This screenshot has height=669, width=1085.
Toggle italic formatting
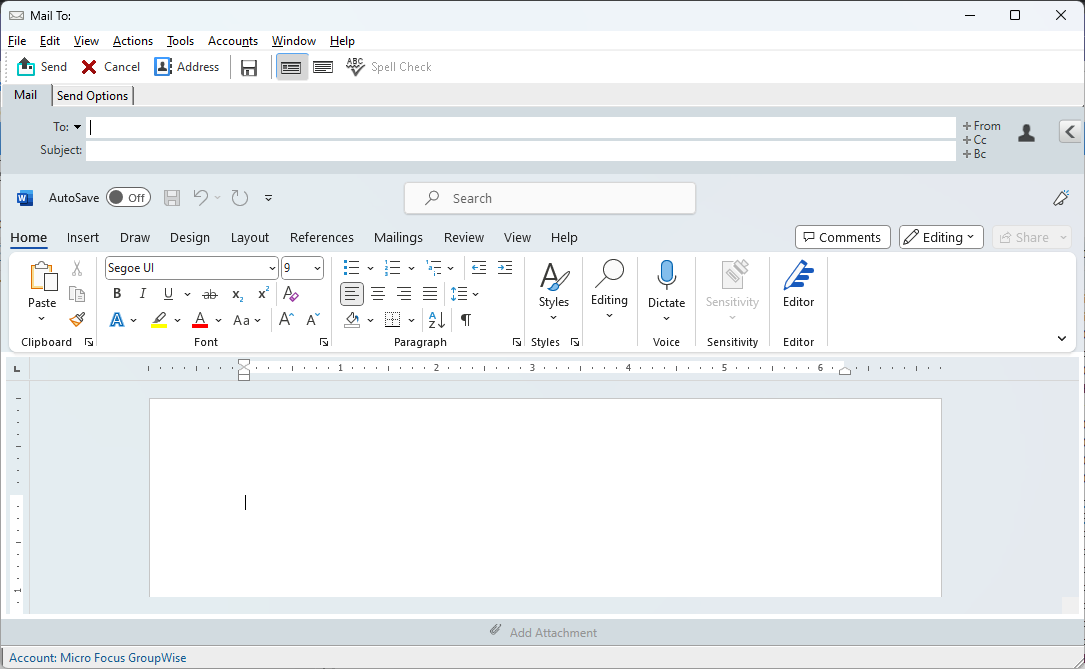(142, 293)
